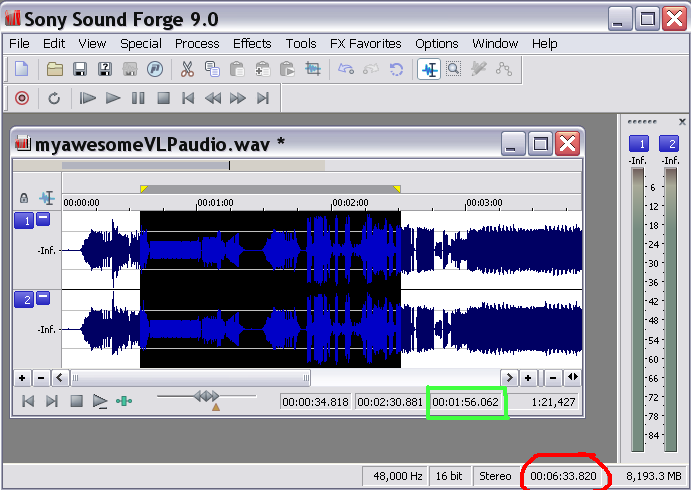
Task: Click the Copy toolbar icon
Action: point(212,69)
